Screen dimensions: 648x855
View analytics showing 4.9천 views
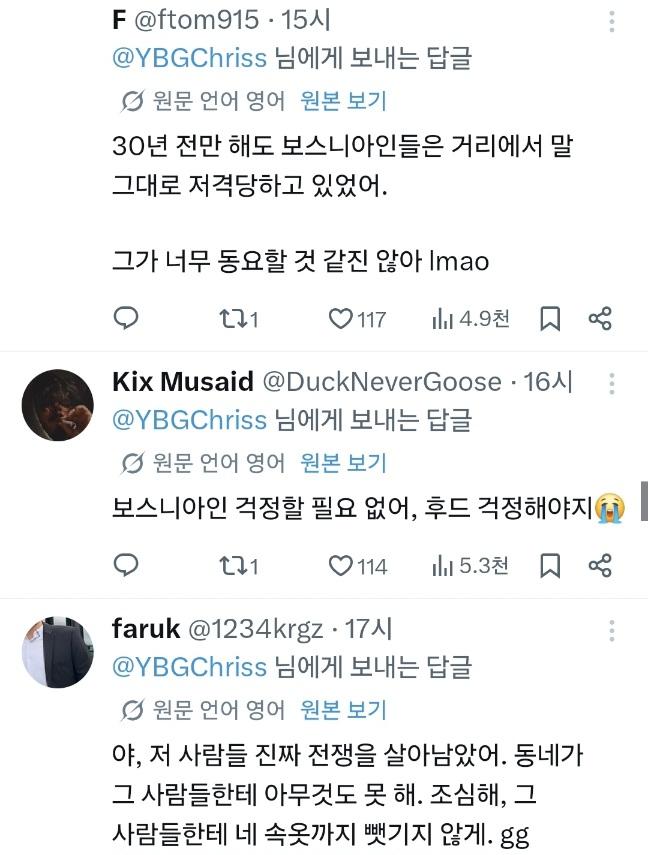pyautogui.click(x=471, y=318)
